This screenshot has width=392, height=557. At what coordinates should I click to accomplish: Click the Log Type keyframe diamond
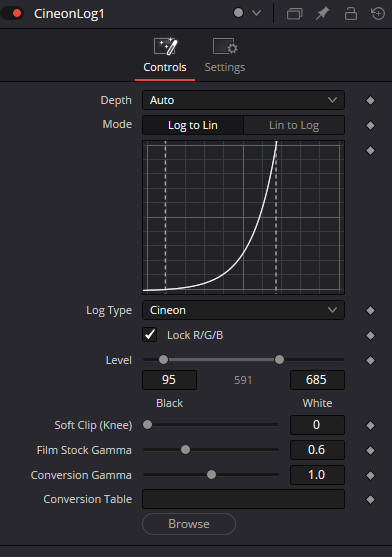[x=370, y=310]
